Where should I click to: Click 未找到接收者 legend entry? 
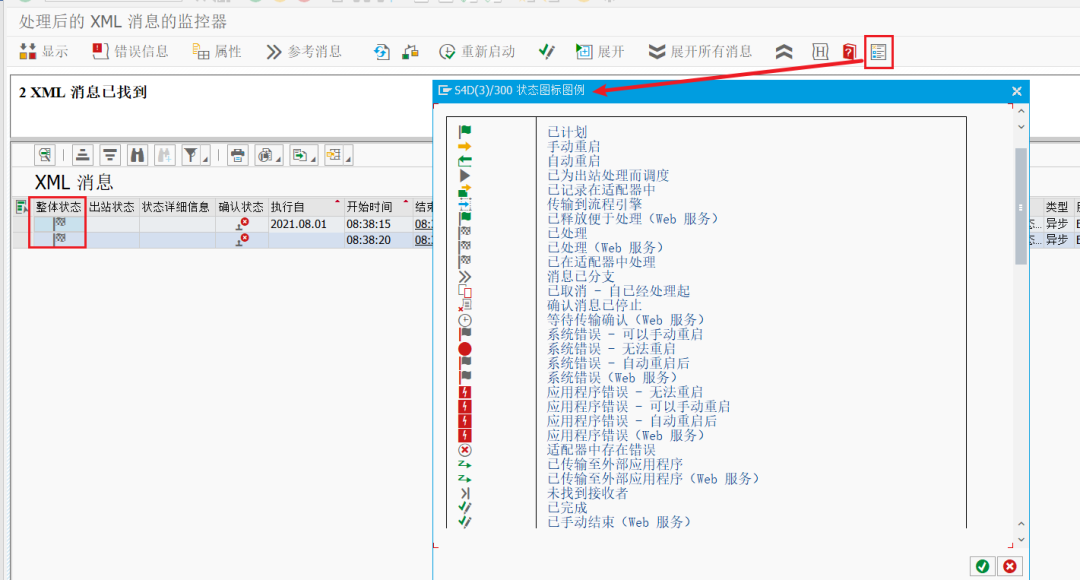(x=588, y=493)
